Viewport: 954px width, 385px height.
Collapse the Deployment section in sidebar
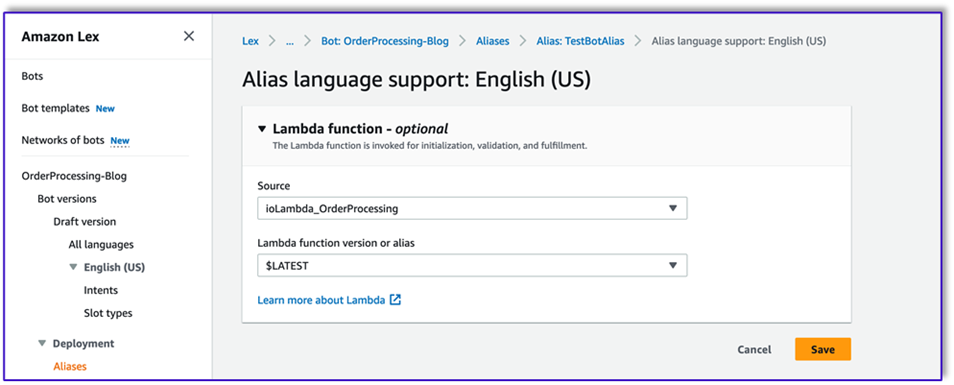42,344
